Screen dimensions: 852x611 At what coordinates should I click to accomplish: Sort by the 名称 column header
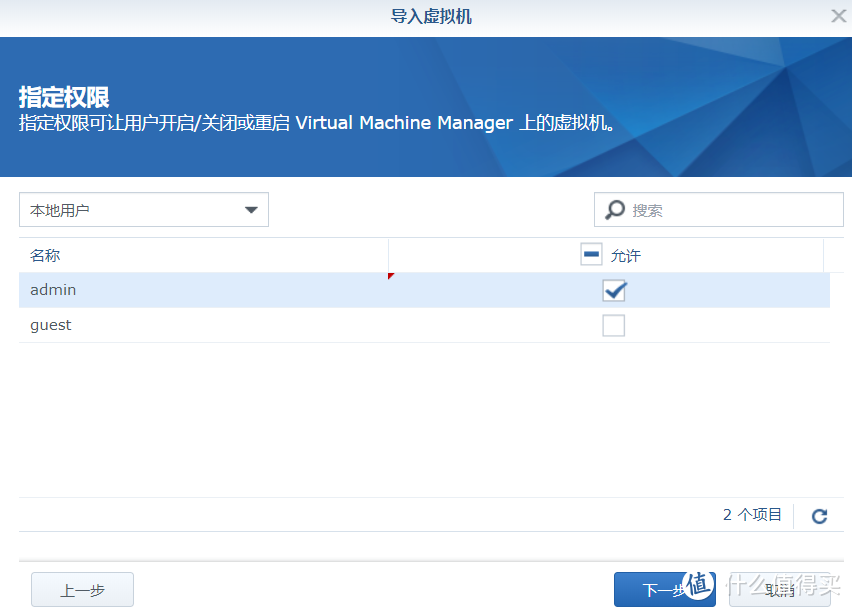(45, 256)
